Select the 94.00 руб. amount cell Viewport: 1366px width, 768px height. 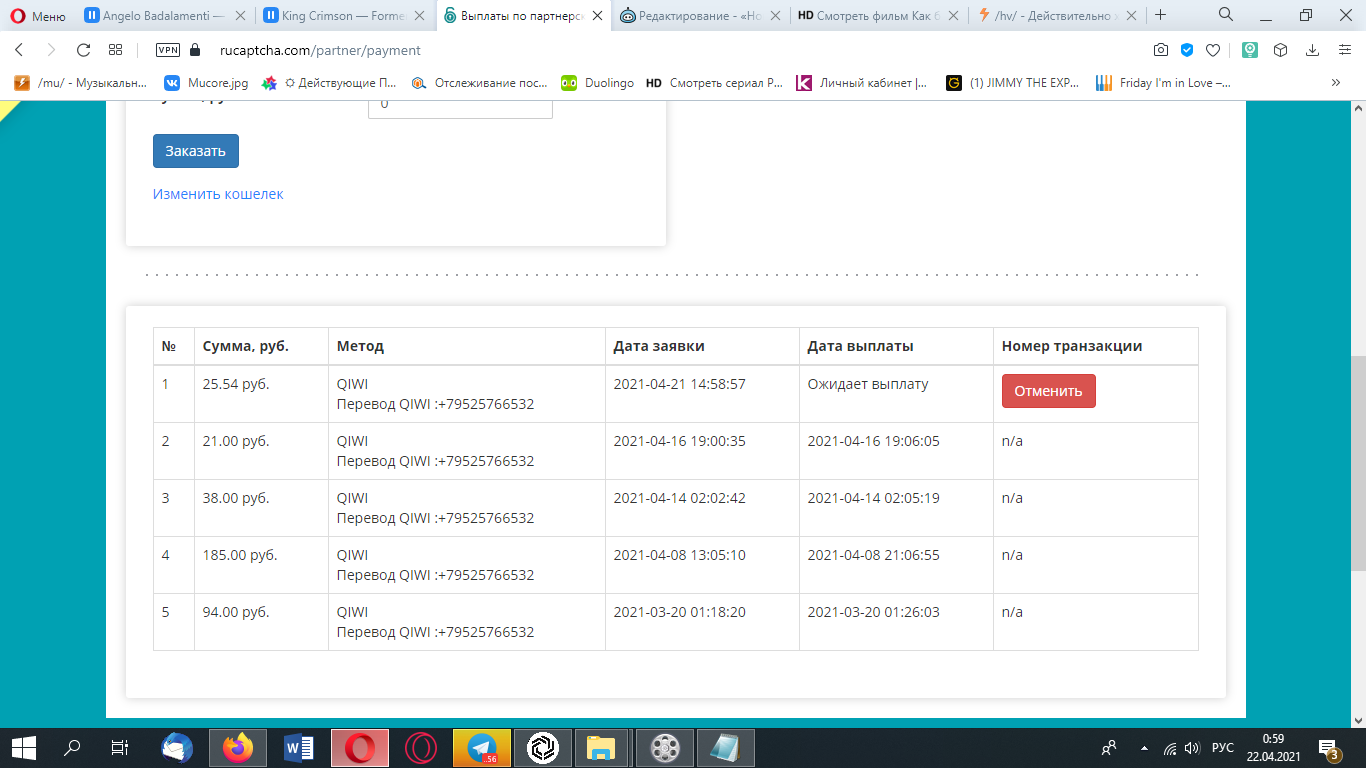pos(261,622)
